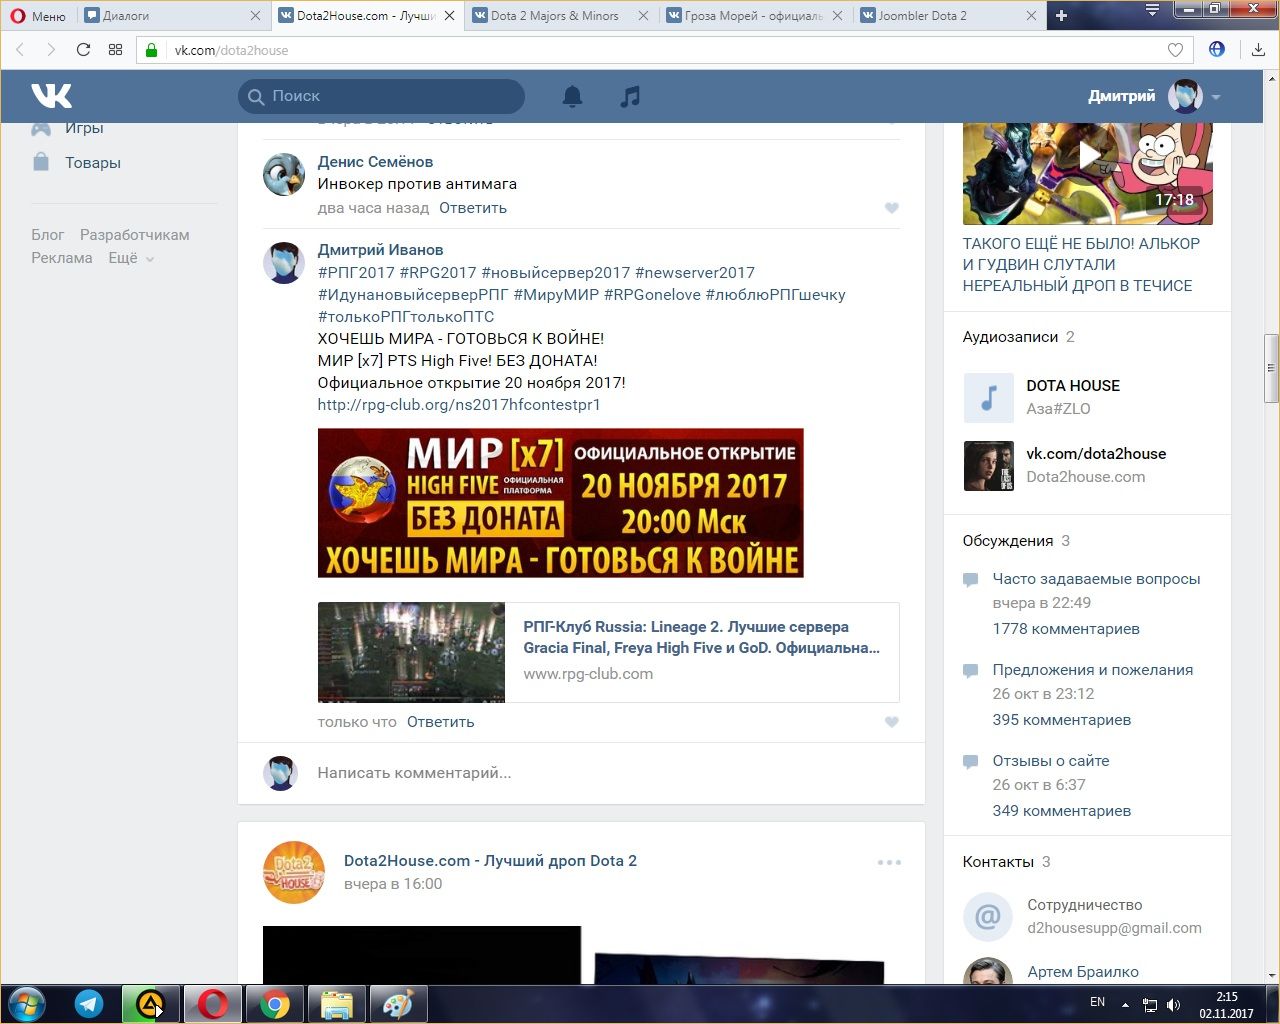Click the VK logo home icon

coord(51,96)
